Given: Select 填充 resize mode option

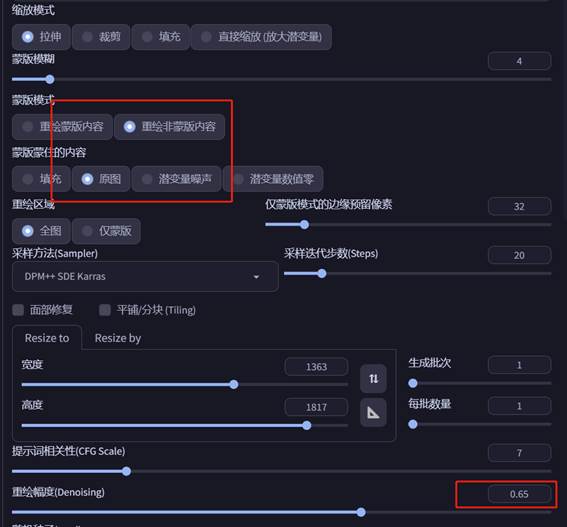Looking at the screenshot, I should (x=161, y=37).
